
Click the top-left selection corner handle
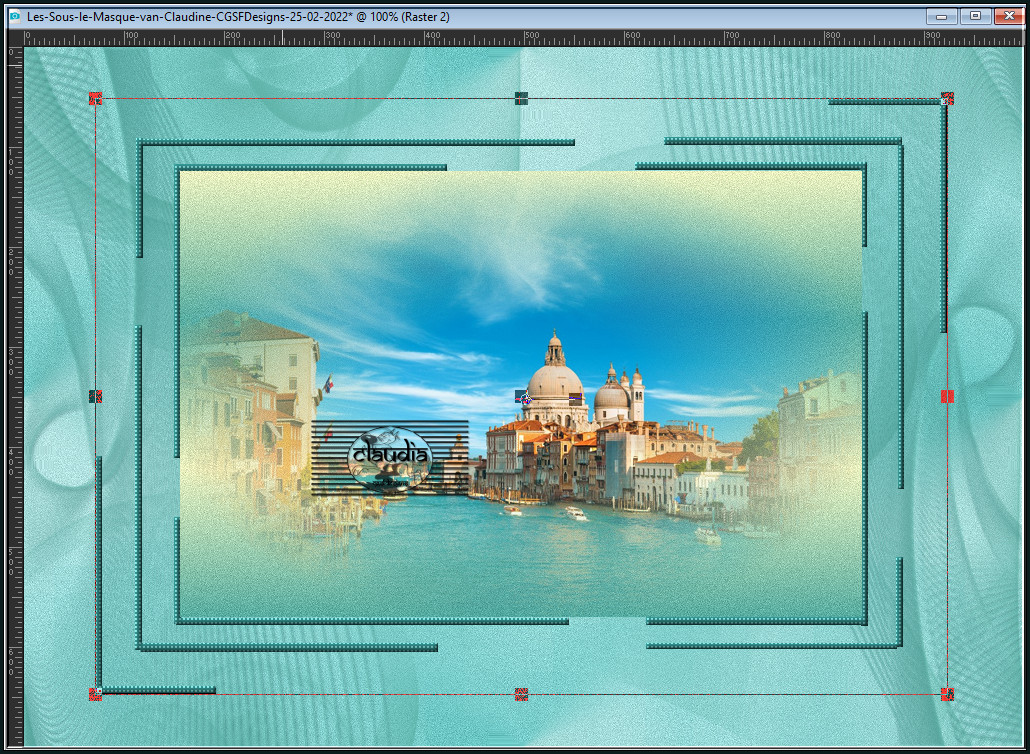[x=95, y=99]
